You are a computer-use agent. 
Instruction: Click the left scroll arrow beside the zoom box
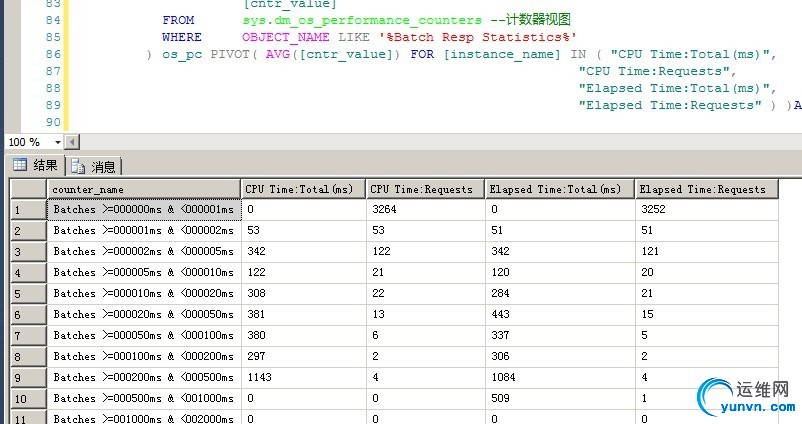pyautogui.click(x=73, y=142)
